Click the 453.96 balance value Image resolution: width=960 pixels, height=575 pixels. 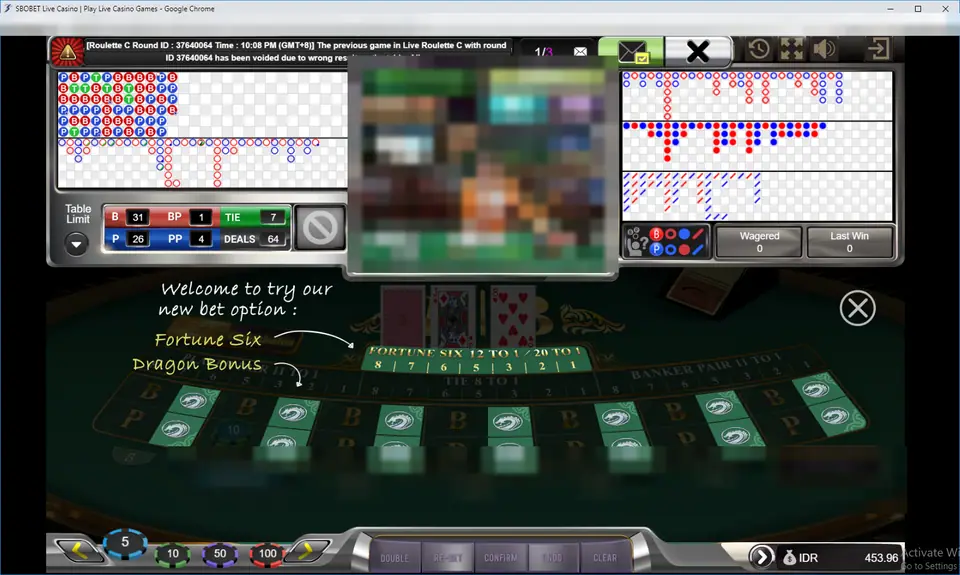(x=881, y=558)
